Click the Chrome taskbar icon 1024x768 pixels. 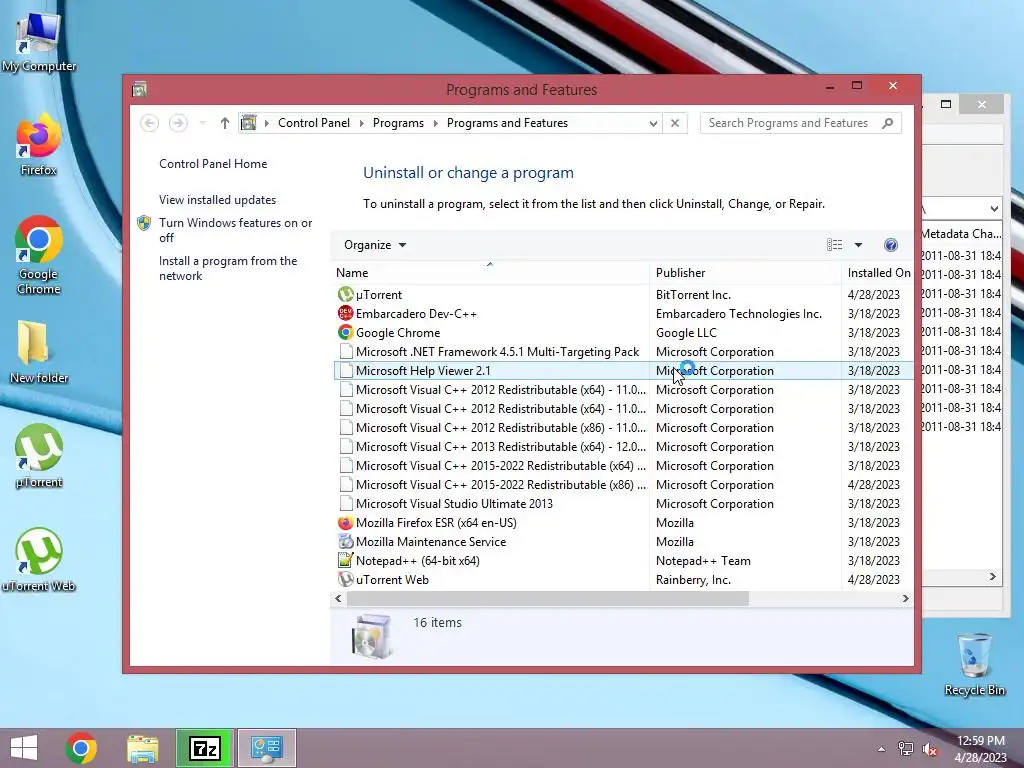[81, 748]
